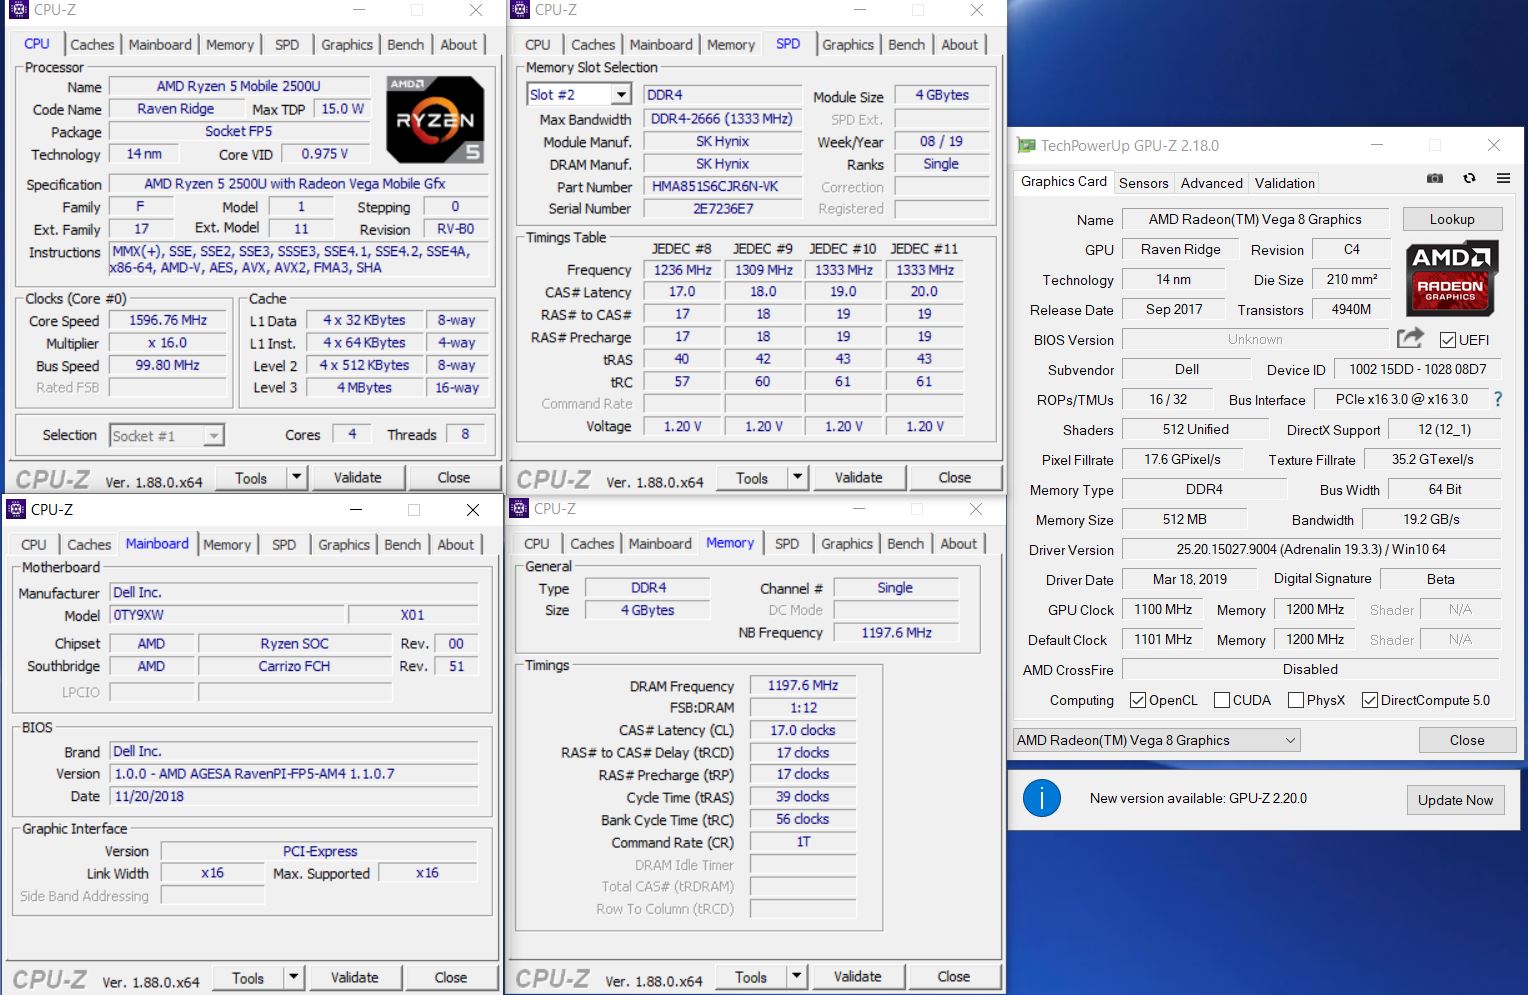1528x995 pixels.
Task: Click Close button in the Memory window
Action: (x=953, y=976)
